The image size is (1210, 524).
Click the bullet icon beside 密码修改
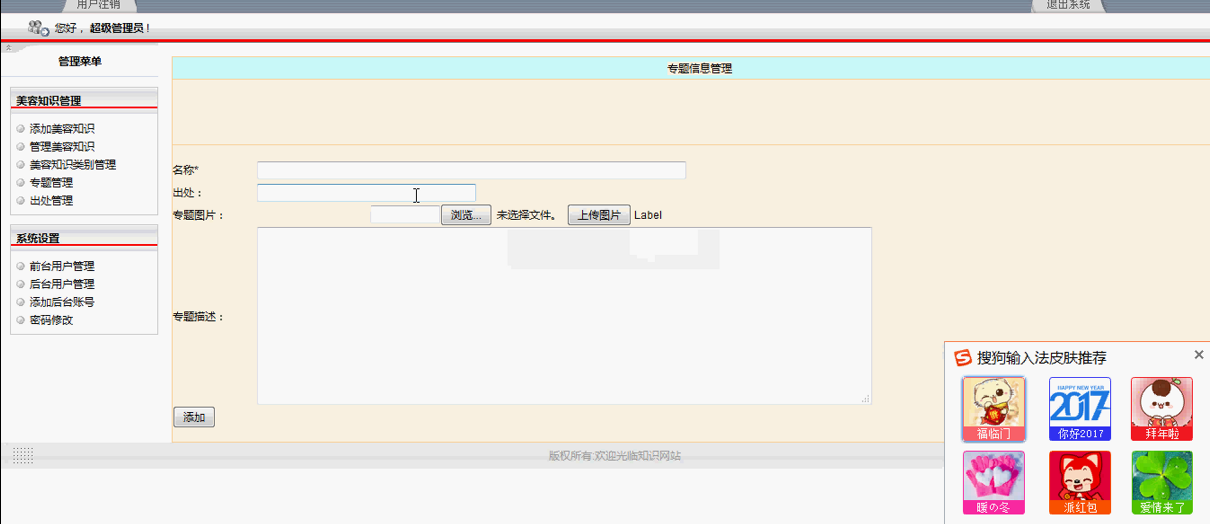point(21,320)
